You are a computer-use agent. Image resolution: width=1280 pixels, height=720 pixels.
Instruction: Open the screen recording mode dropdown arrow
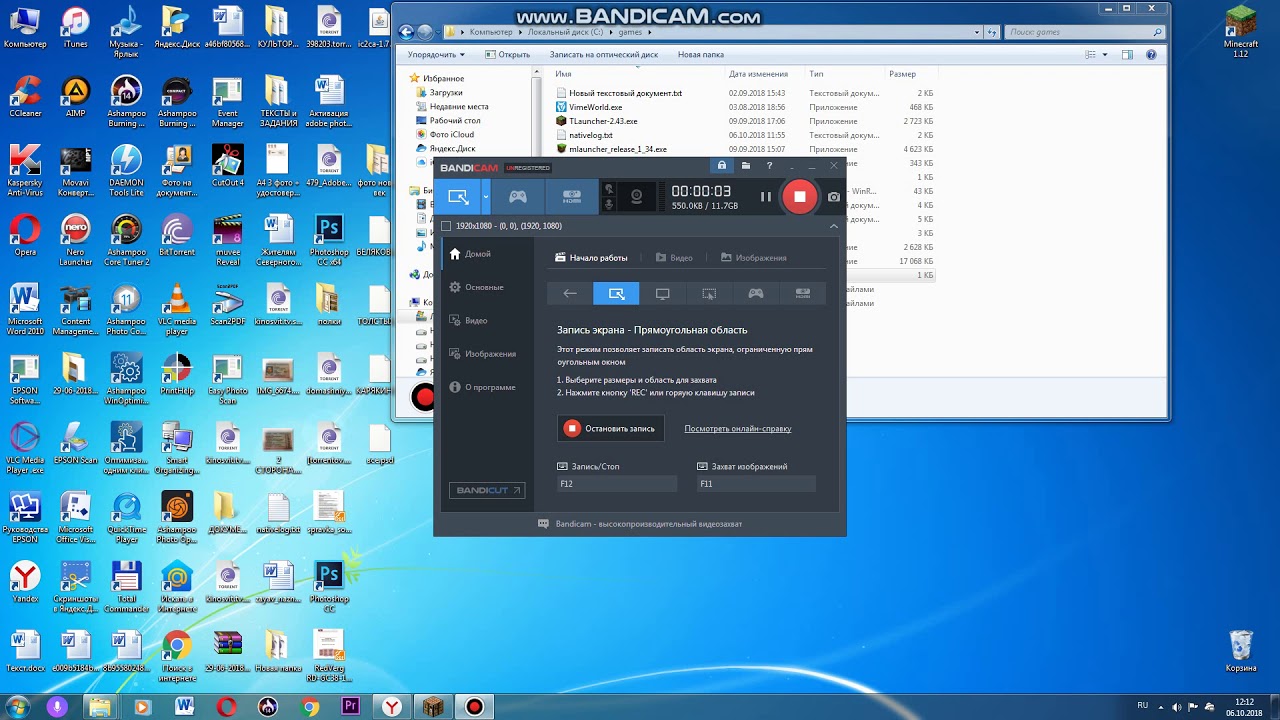[x=486, y=197]
